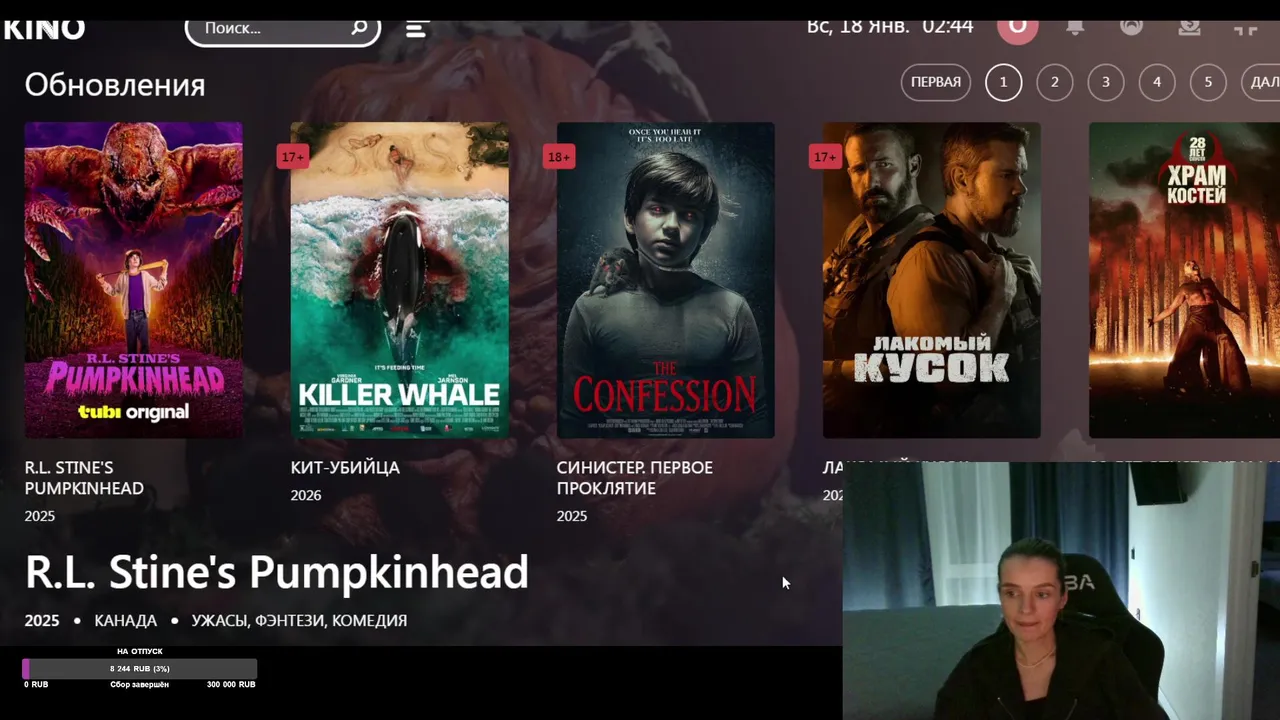The width and height of the screenshot is (1280, 720).
Task: Click the KINO logo
Action: tap(44, 29)
